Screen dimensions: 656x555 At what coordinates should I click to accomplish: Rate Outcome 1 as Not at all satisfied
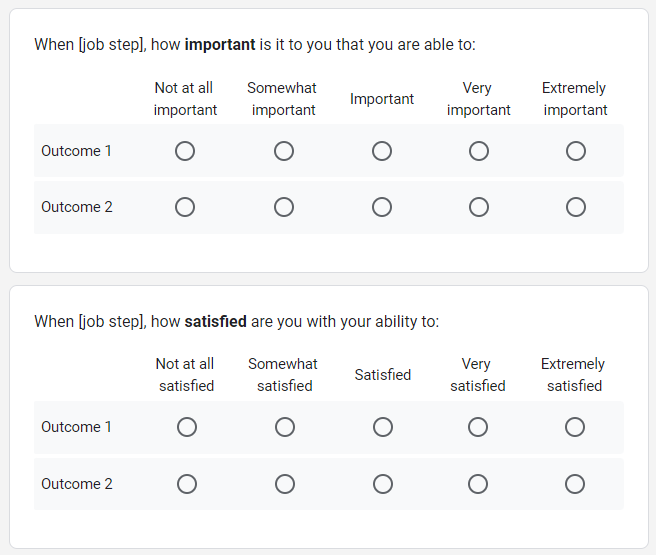click(187, 427)
